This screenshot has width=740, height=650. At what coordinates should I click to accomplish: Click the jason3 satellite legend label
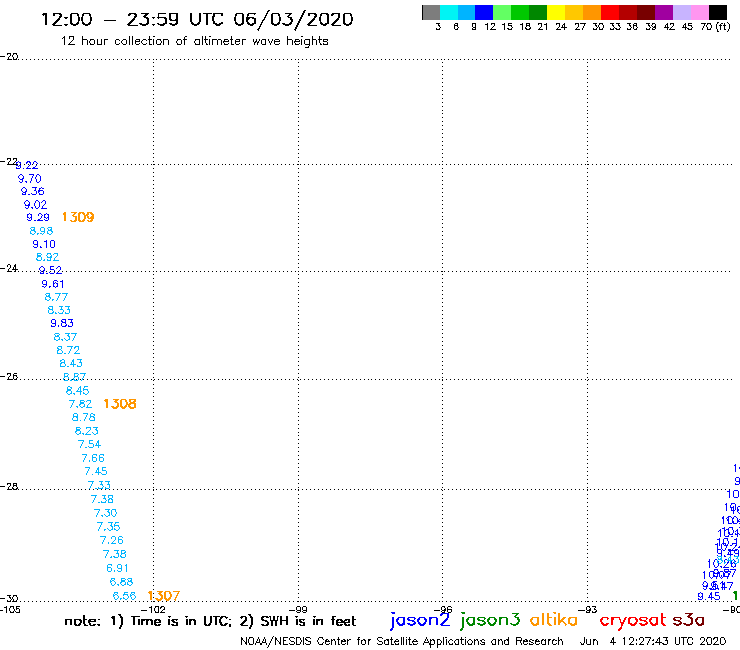click(490, 620)
